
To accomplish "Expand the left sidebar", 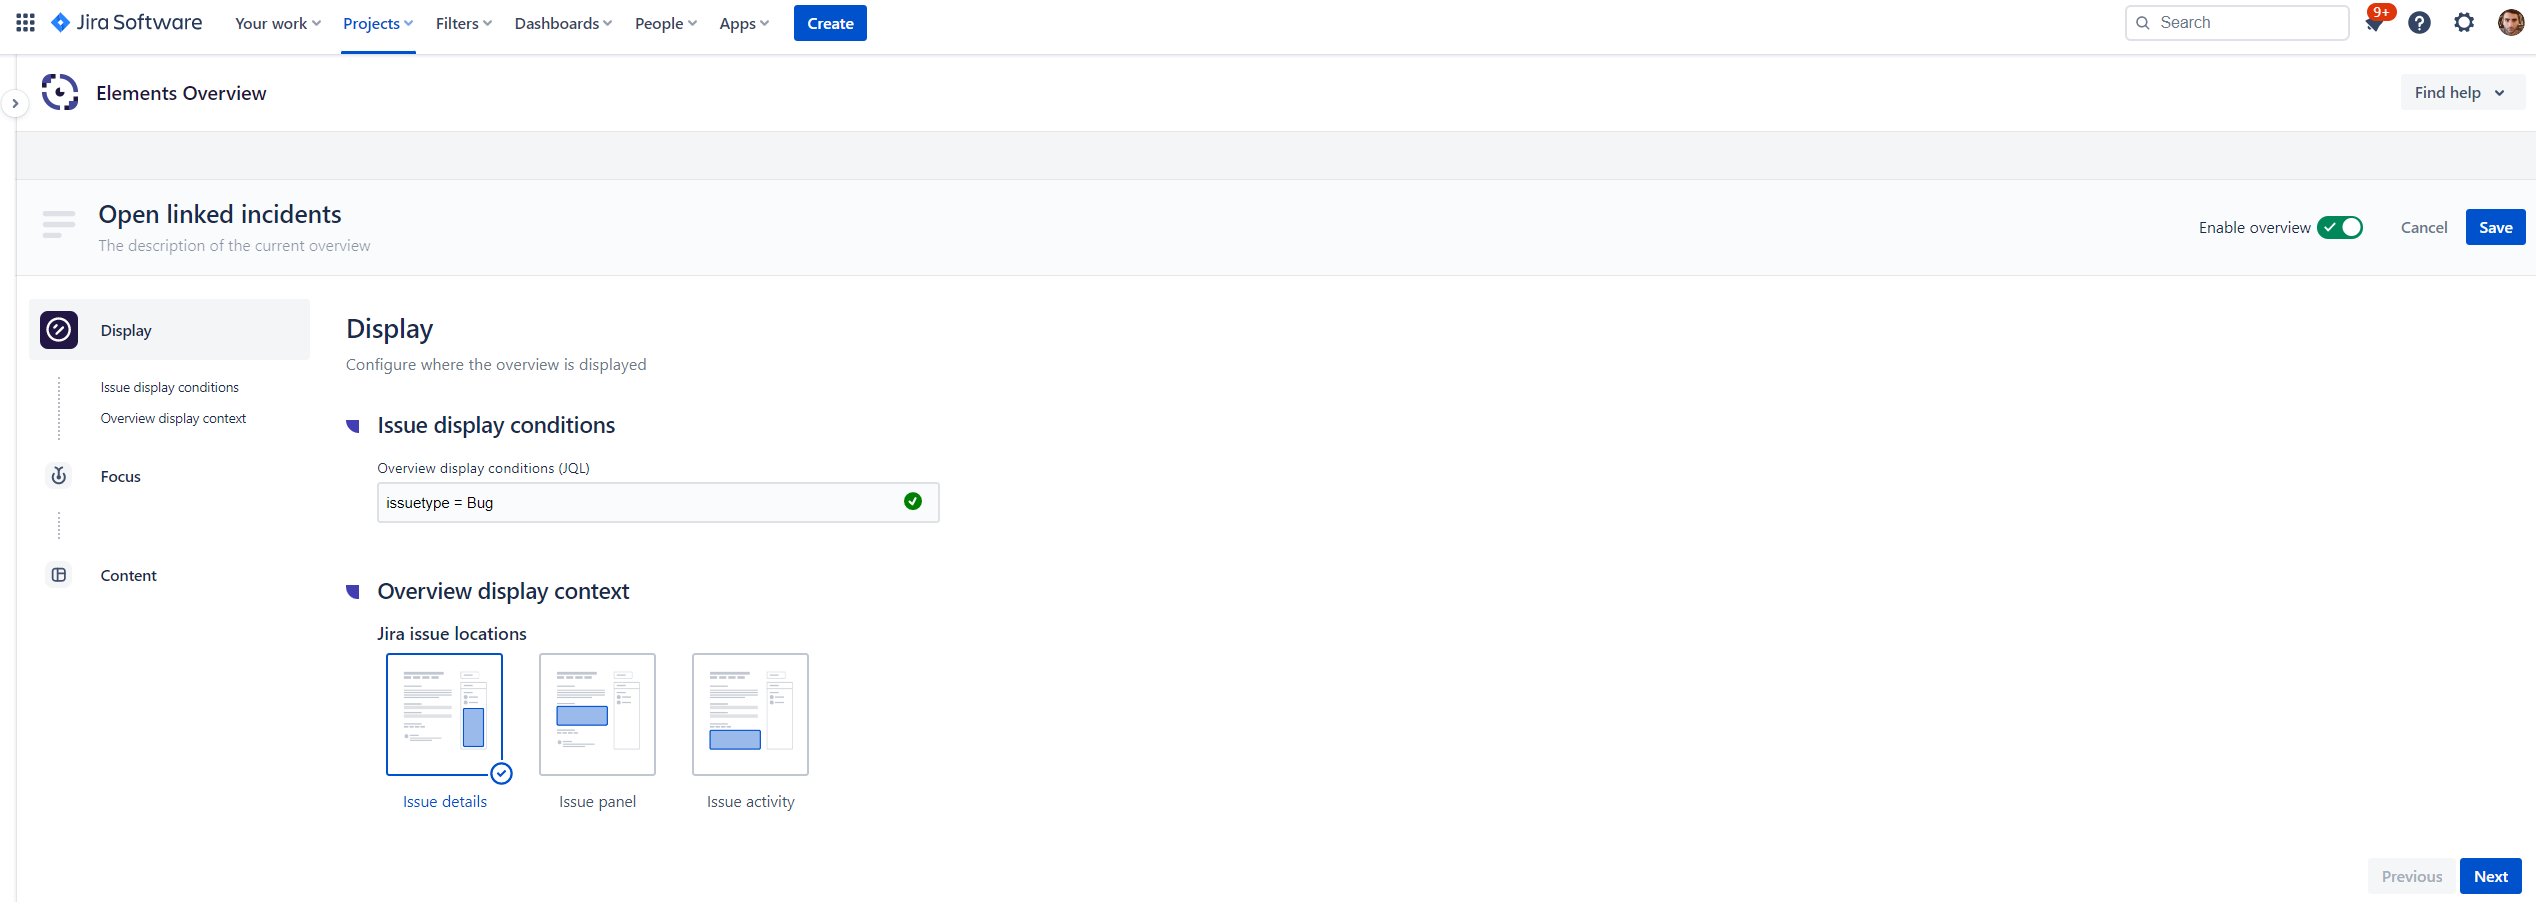I will [15, 103].
